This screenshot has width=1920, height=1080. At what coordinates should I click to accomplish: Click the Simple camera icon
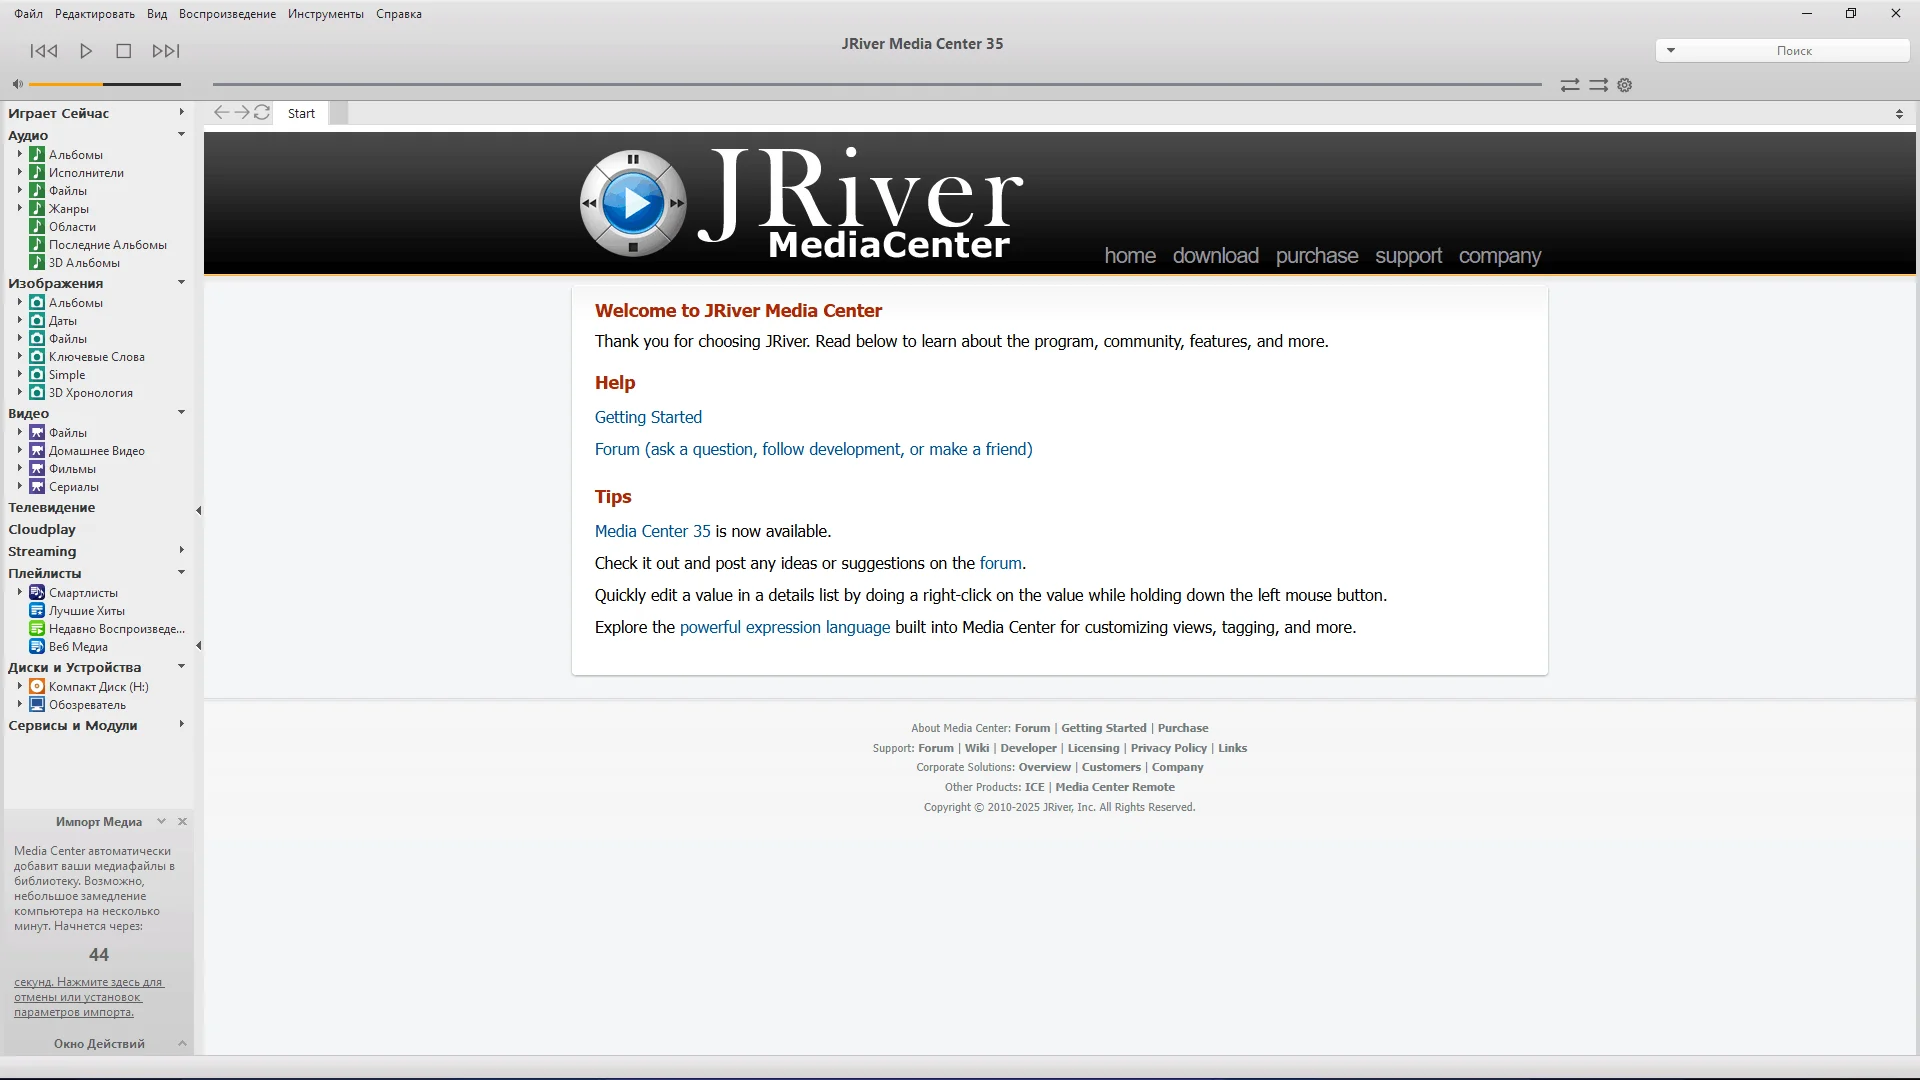(x=37, y=375)
